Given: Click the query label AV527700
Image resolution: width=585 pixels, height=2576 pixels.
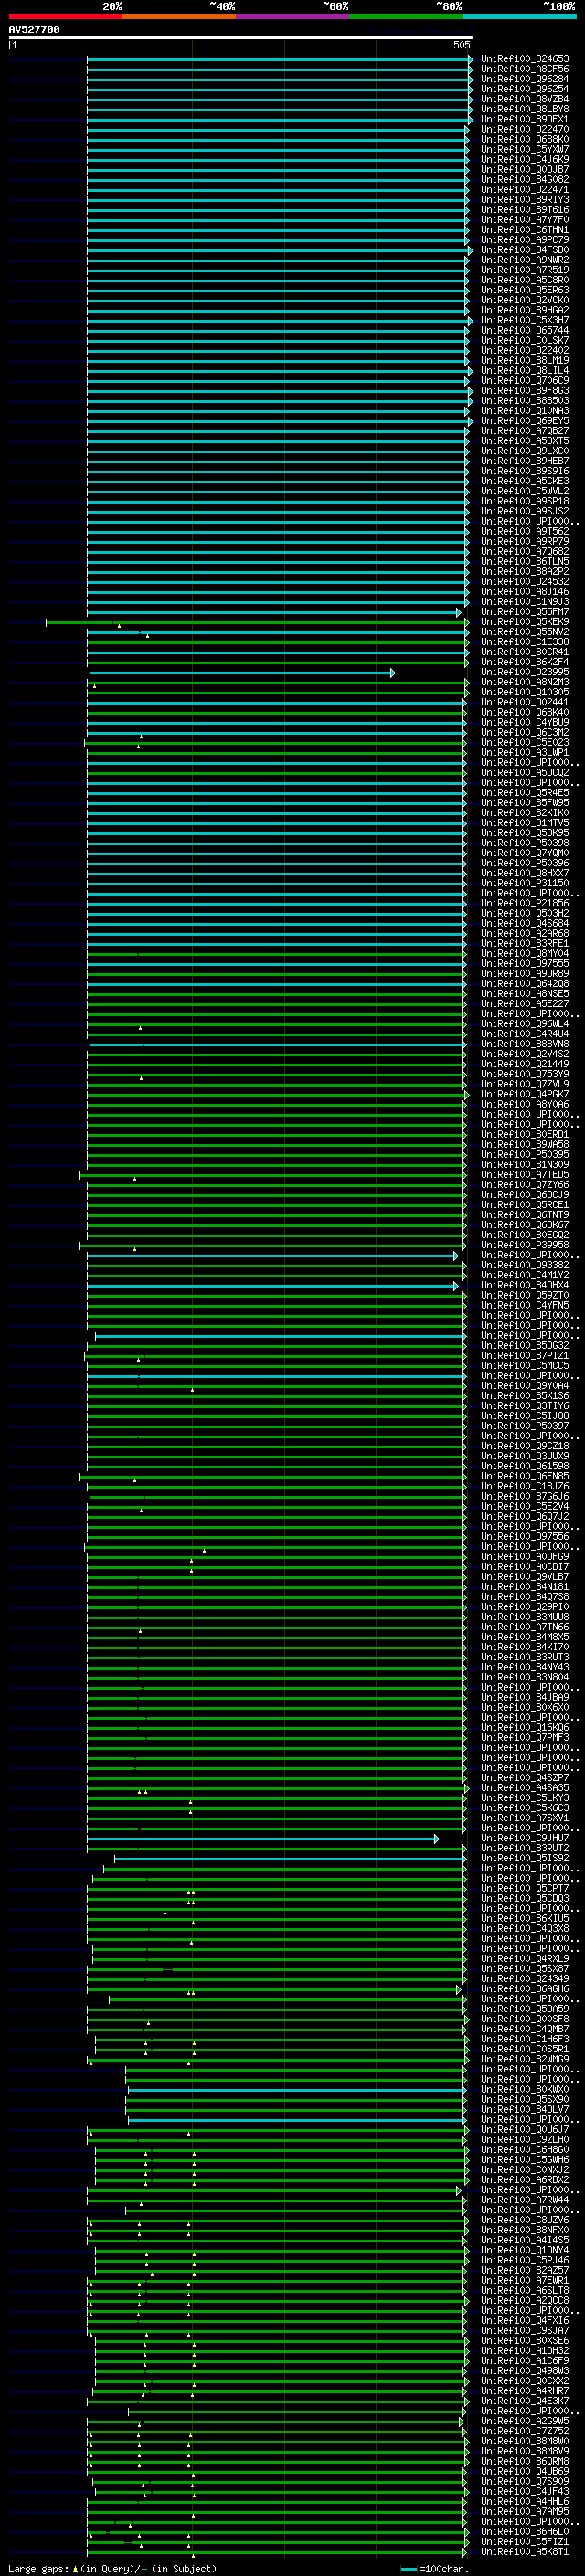Looking at the screenshot, I should pos(34,29).
